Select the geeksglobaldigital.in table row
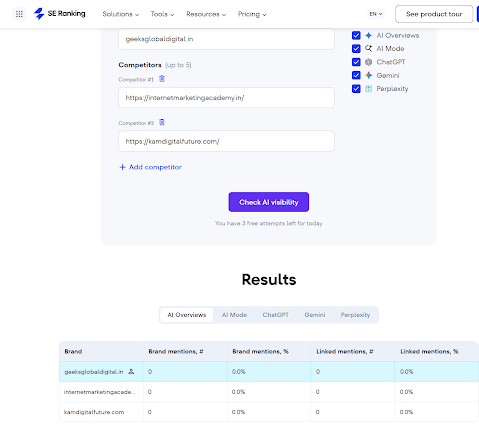Screen dimensions: 479x437 [269, 371]
